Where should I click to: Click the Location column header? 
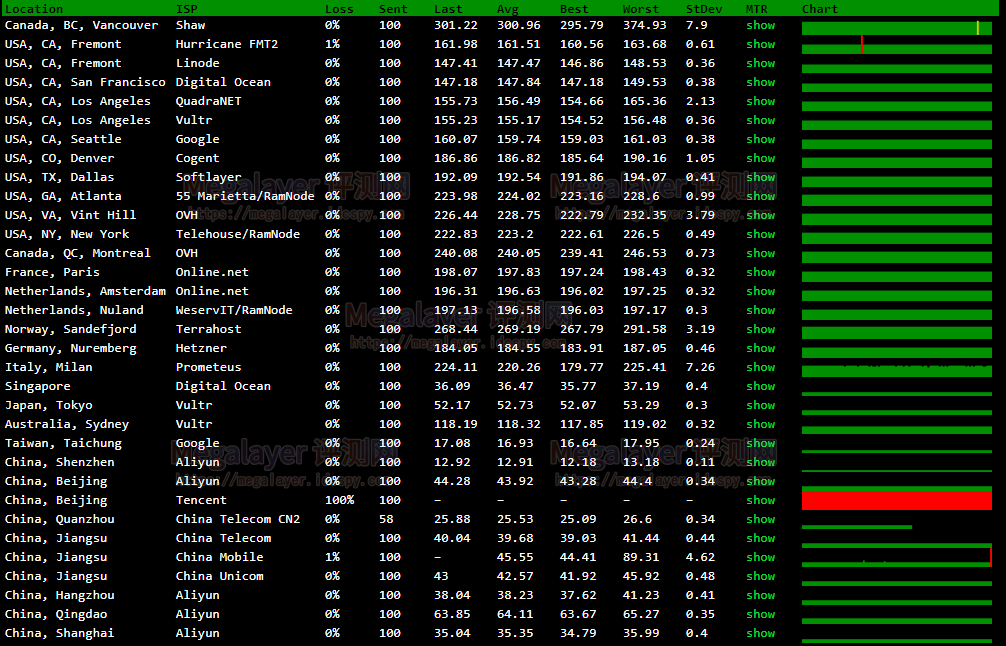(34, 9)
